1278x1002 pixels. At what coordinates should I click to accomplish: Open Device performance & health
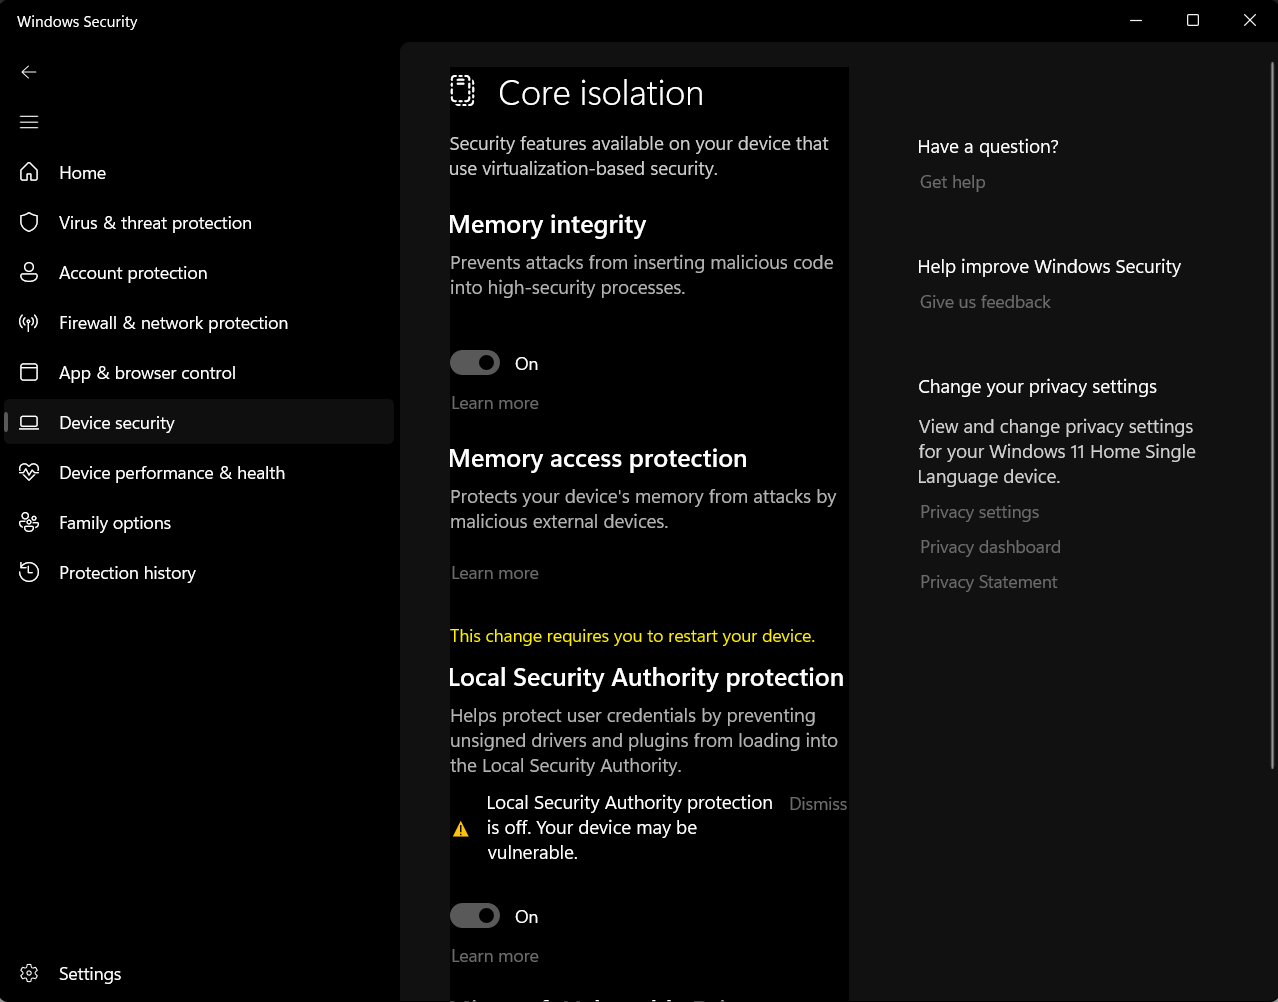click(198, 472)
